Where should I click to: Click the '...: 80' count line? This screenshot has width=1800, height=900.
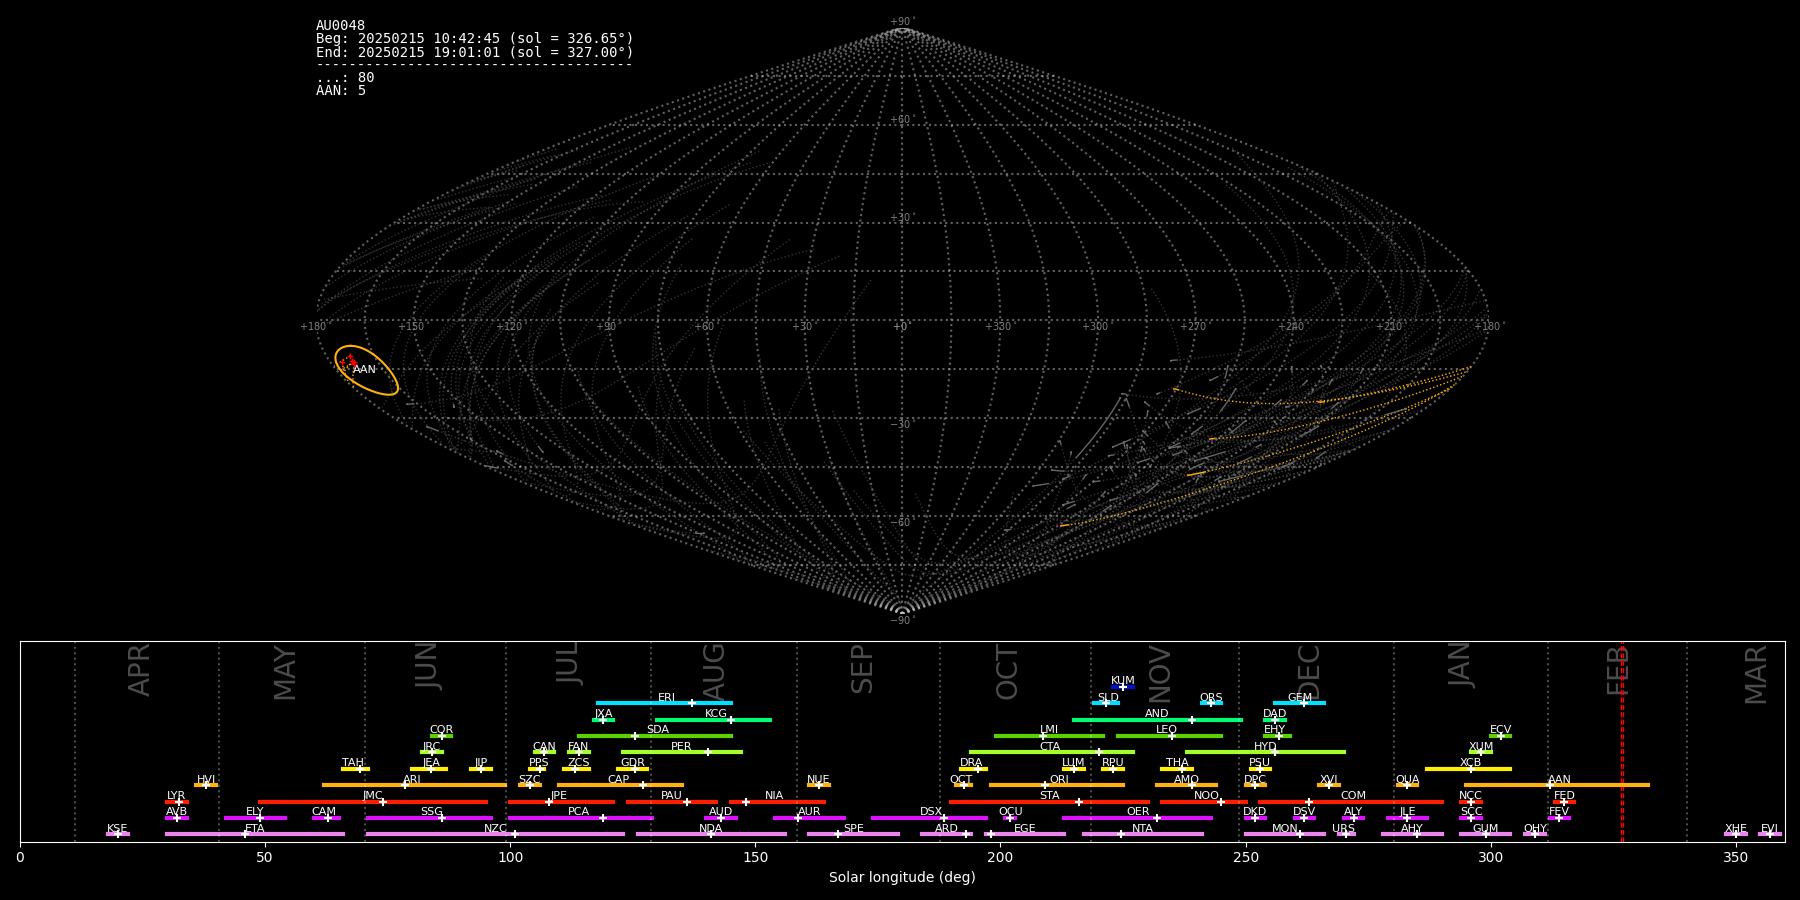point(345,78)
